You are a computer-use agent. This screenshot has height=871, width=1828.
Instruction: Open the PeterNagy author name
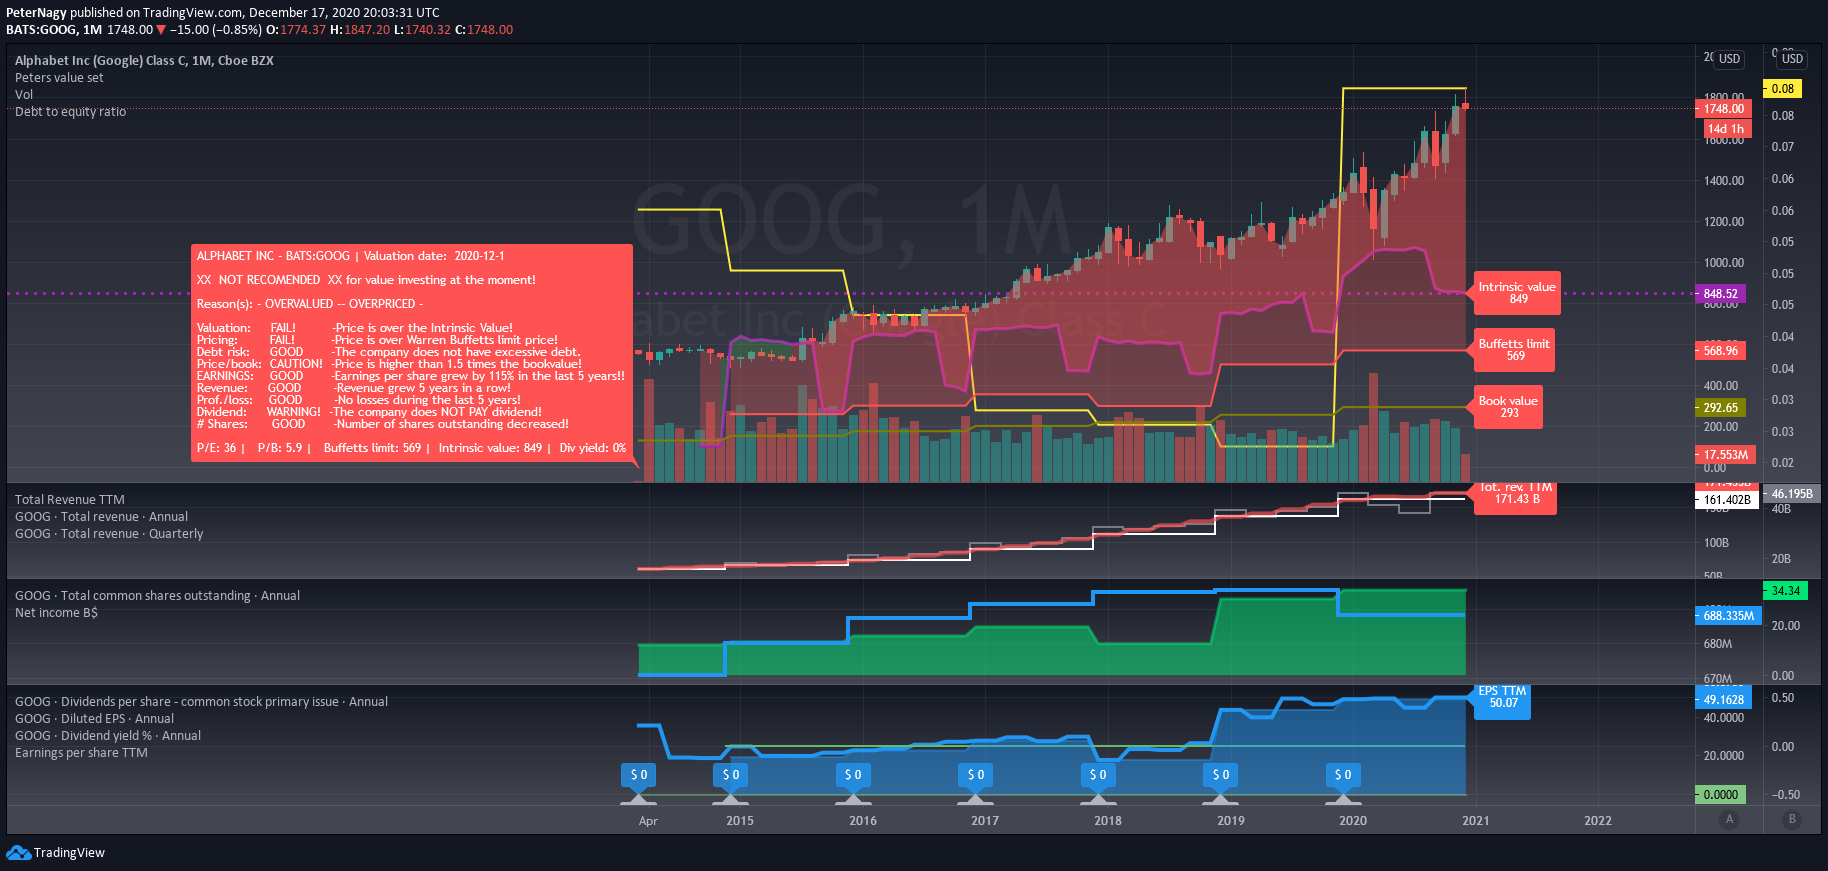36,13
